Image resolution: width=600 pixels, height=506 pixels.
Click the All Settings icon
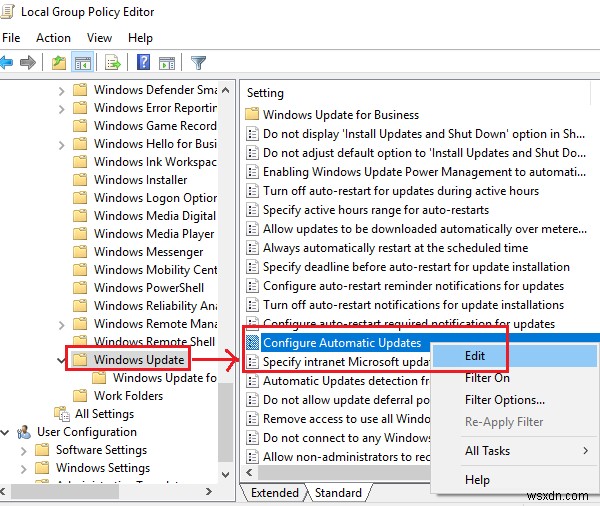[x=62, y=413]
